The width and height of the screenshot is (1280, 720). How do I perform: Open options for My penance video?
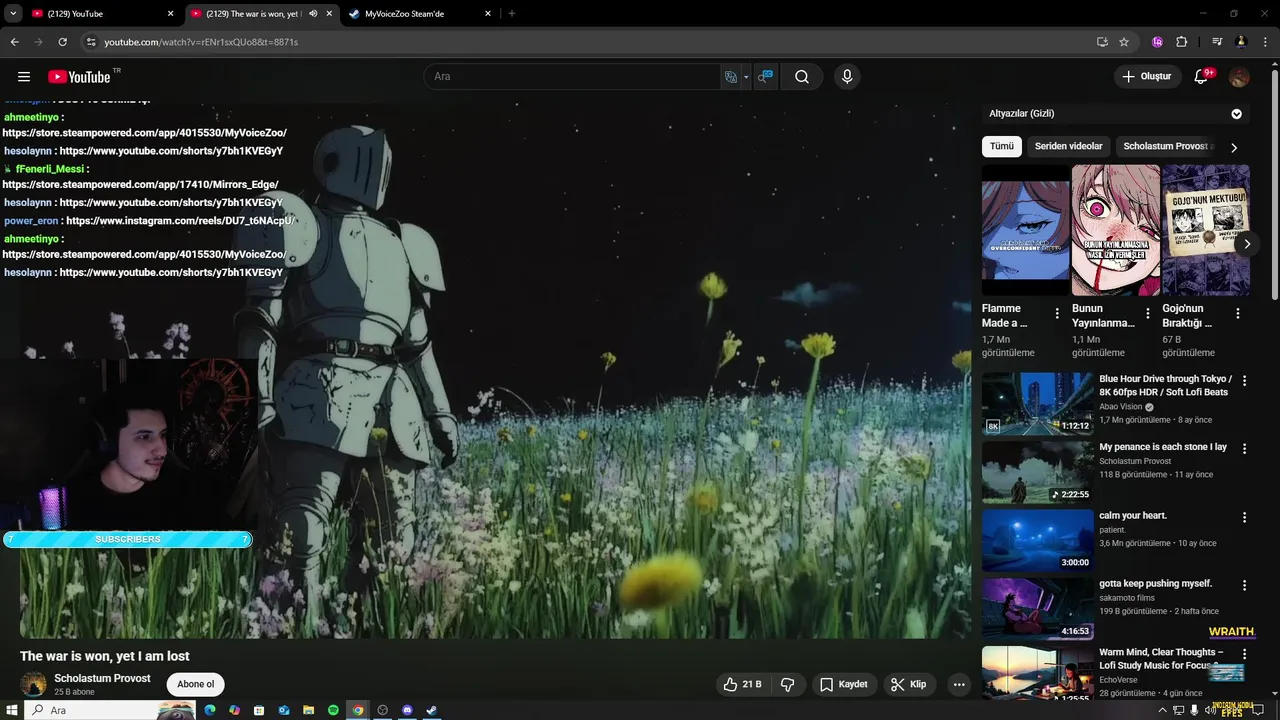pos(1245,449)
